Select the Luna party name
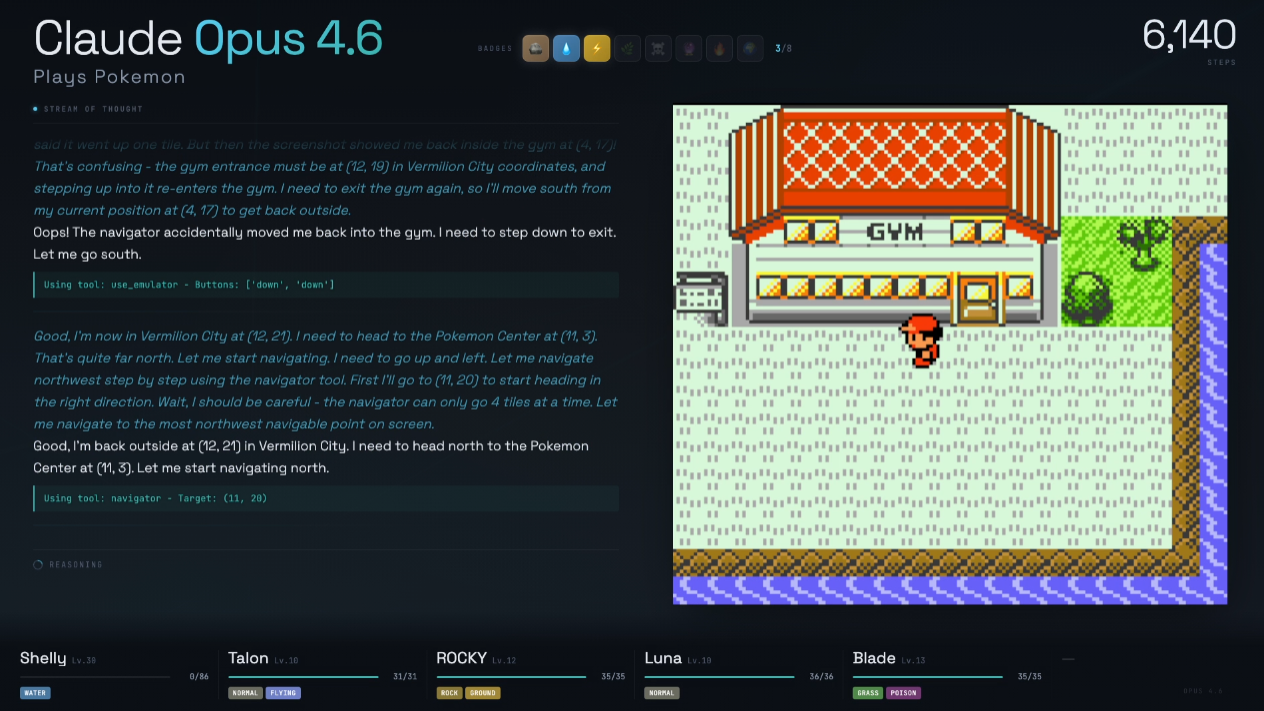 click(663, 658)
